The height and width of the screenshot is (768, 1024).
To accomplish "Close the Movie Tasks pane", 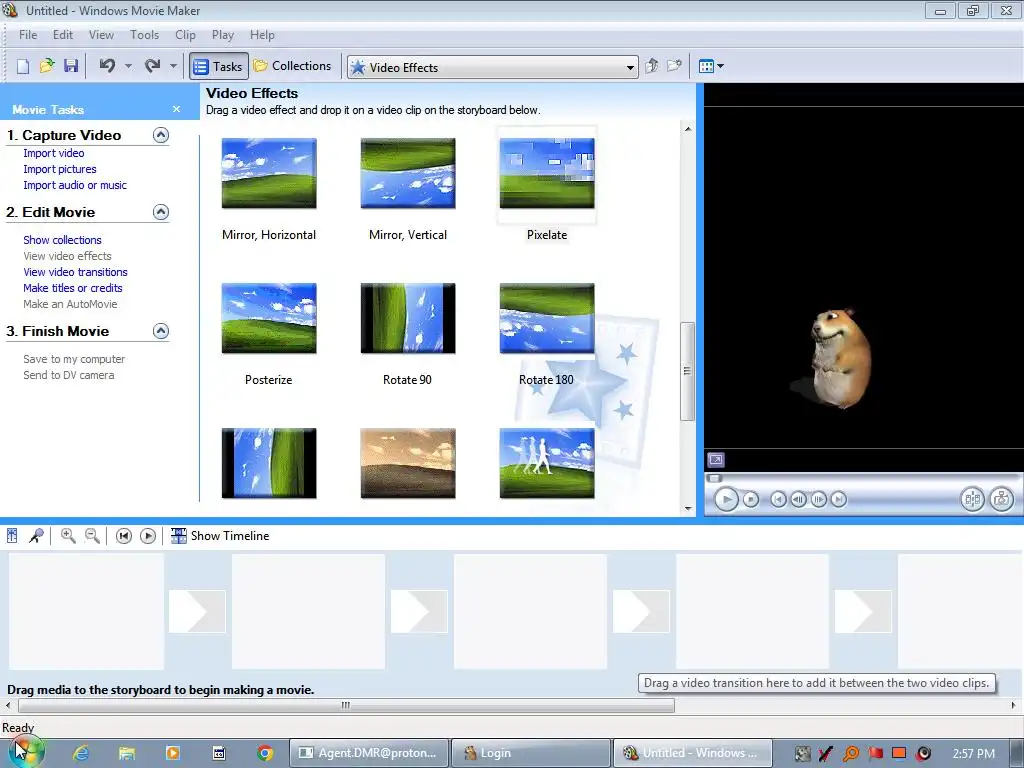I will click(176, 109).
